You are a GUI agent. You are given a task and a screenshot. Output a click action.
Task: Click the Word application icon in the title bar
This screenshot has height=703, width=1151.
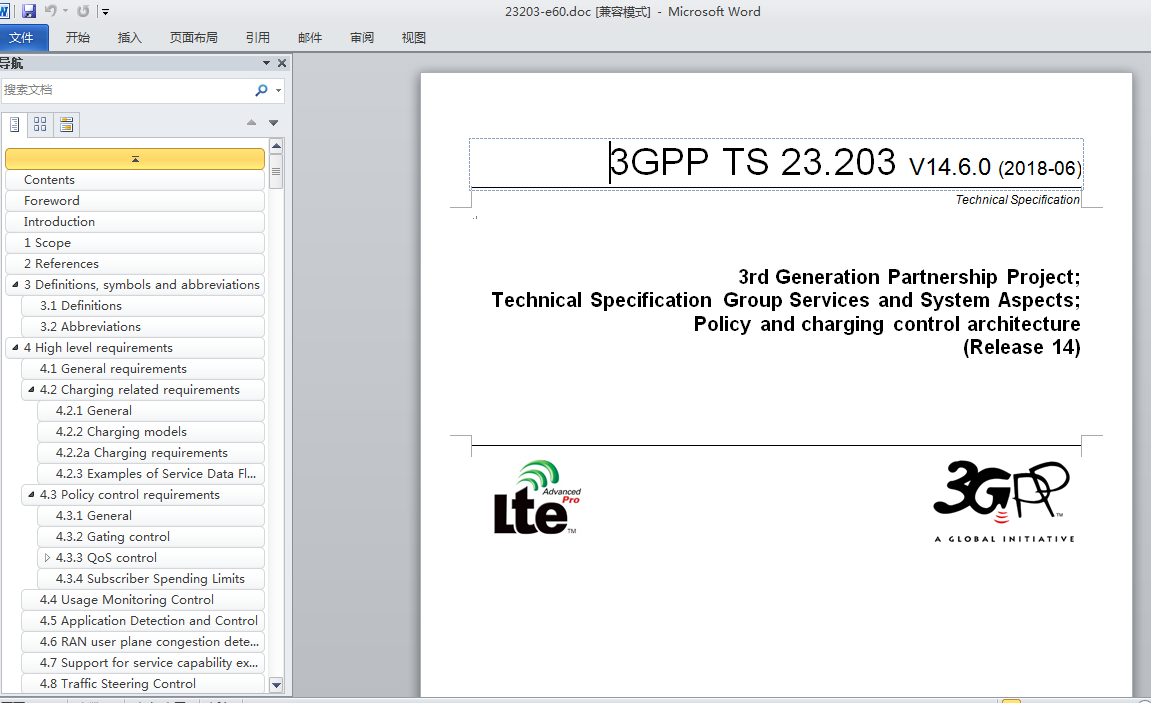(x=4, y=11)
